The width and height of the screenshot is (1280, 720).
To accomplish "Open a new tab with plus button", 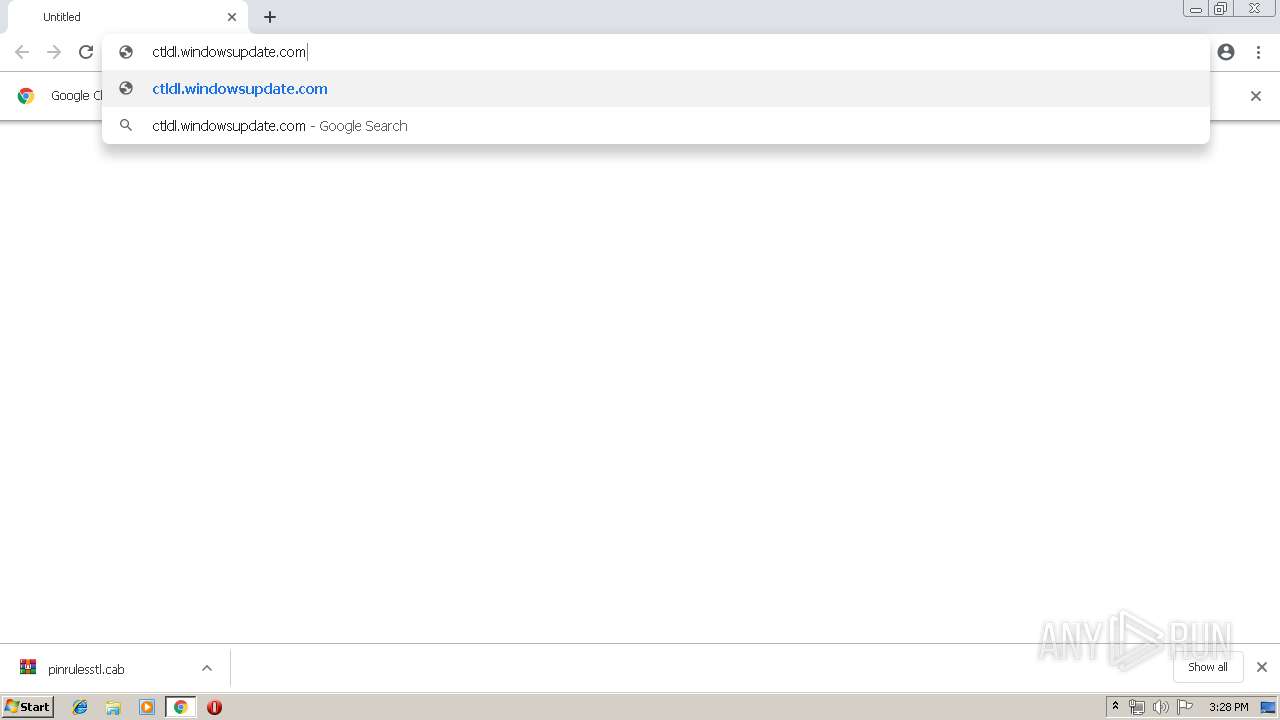I will click(270, 17).
